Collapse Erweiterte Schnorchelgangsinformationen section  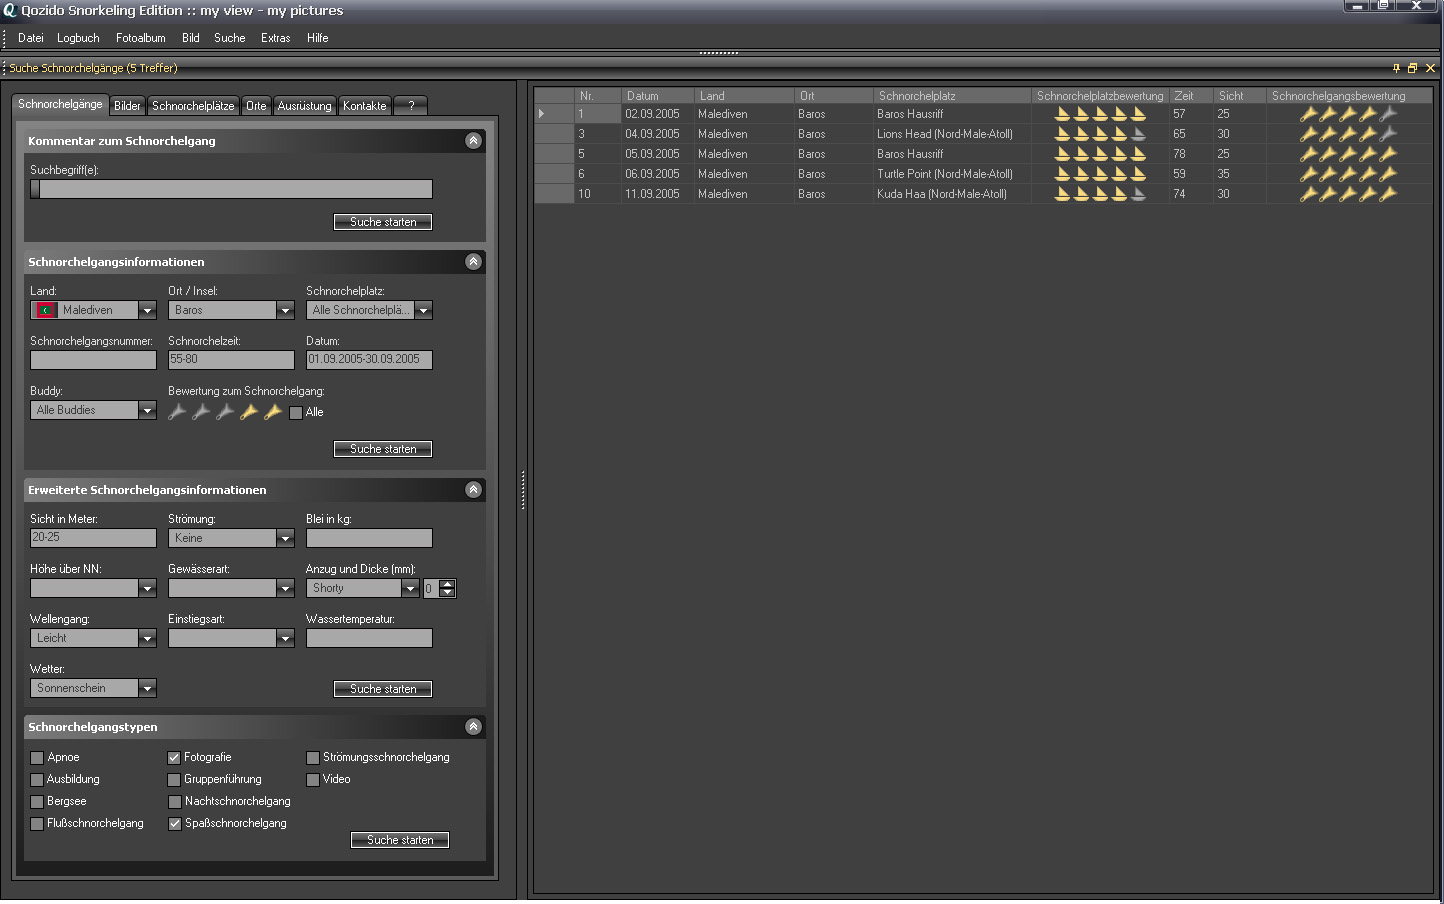tap(474, 490)
